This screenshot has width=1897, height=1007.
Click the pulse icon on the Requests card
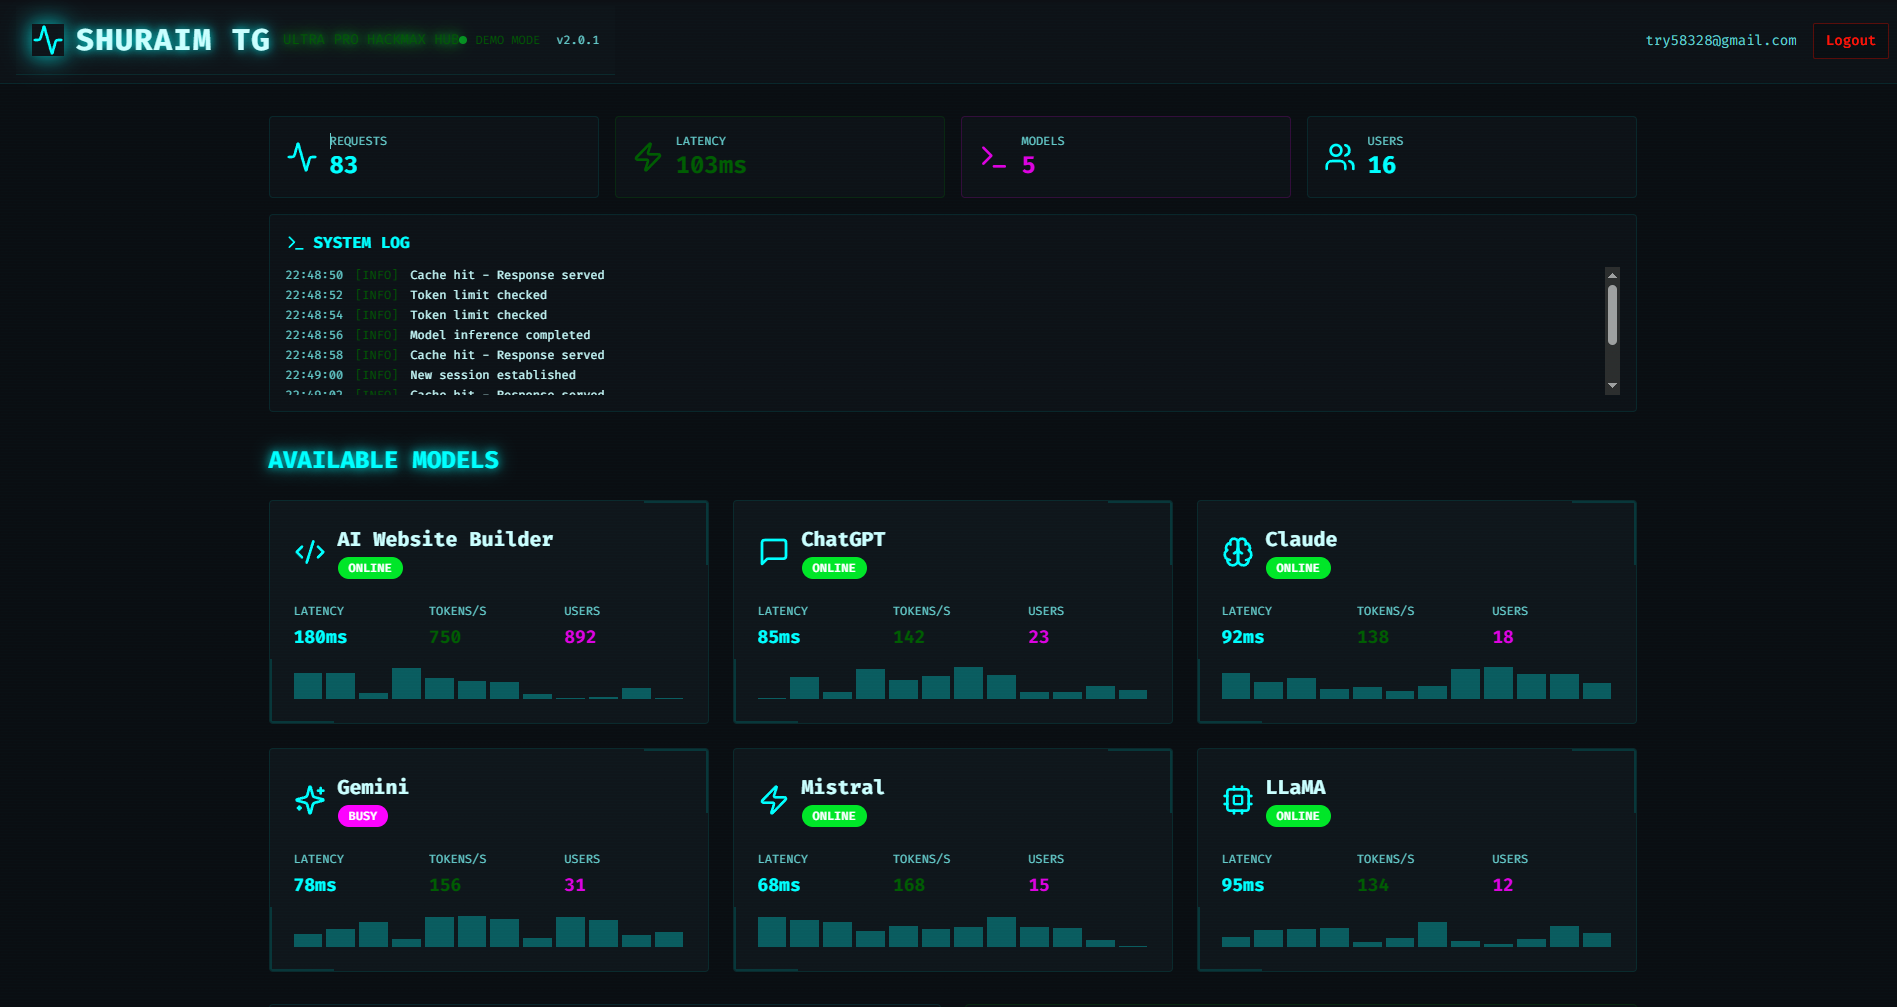point(302,156)
